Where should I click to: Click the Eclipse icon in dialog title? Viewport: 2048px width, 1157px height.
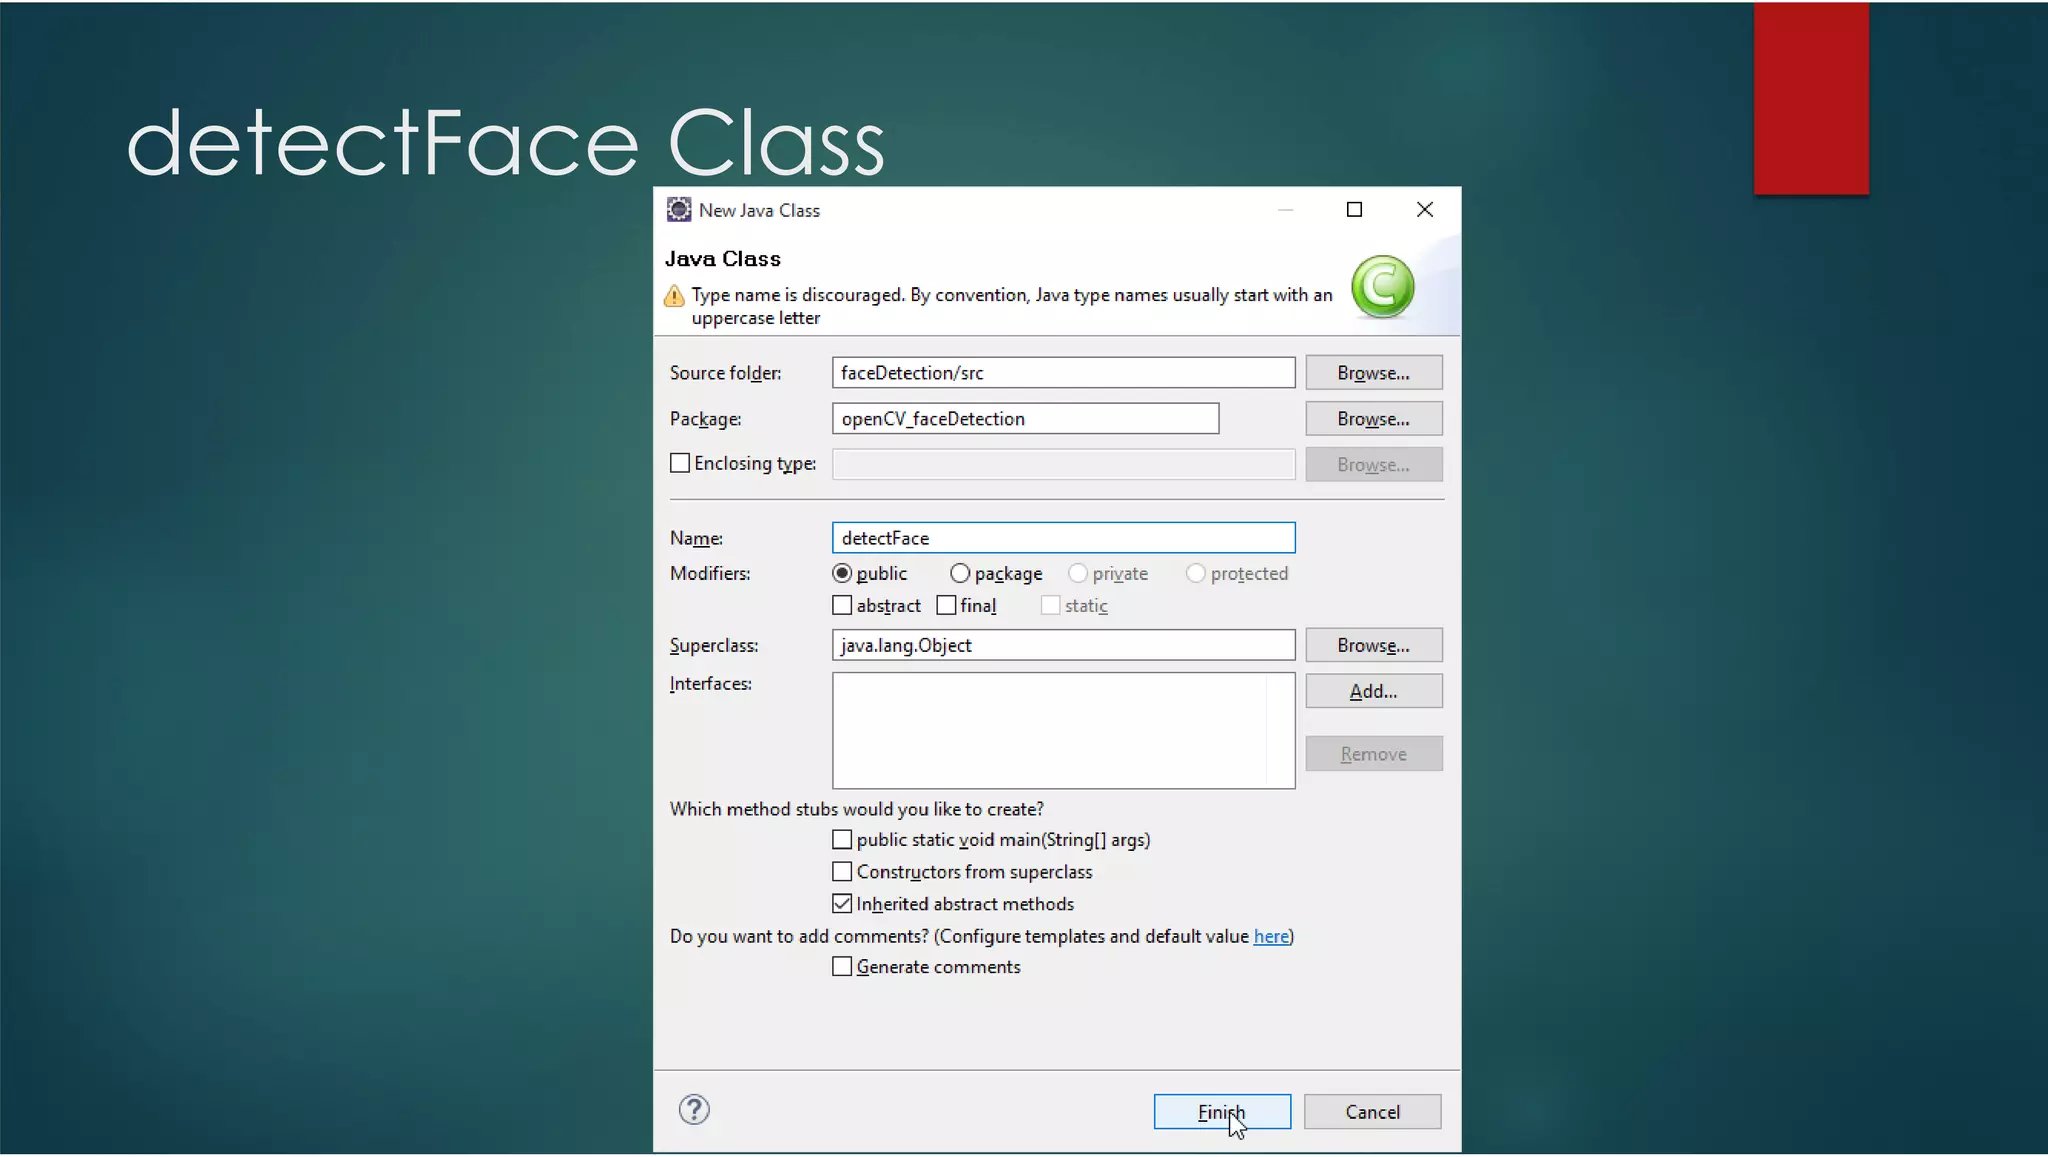pos(679,210)
